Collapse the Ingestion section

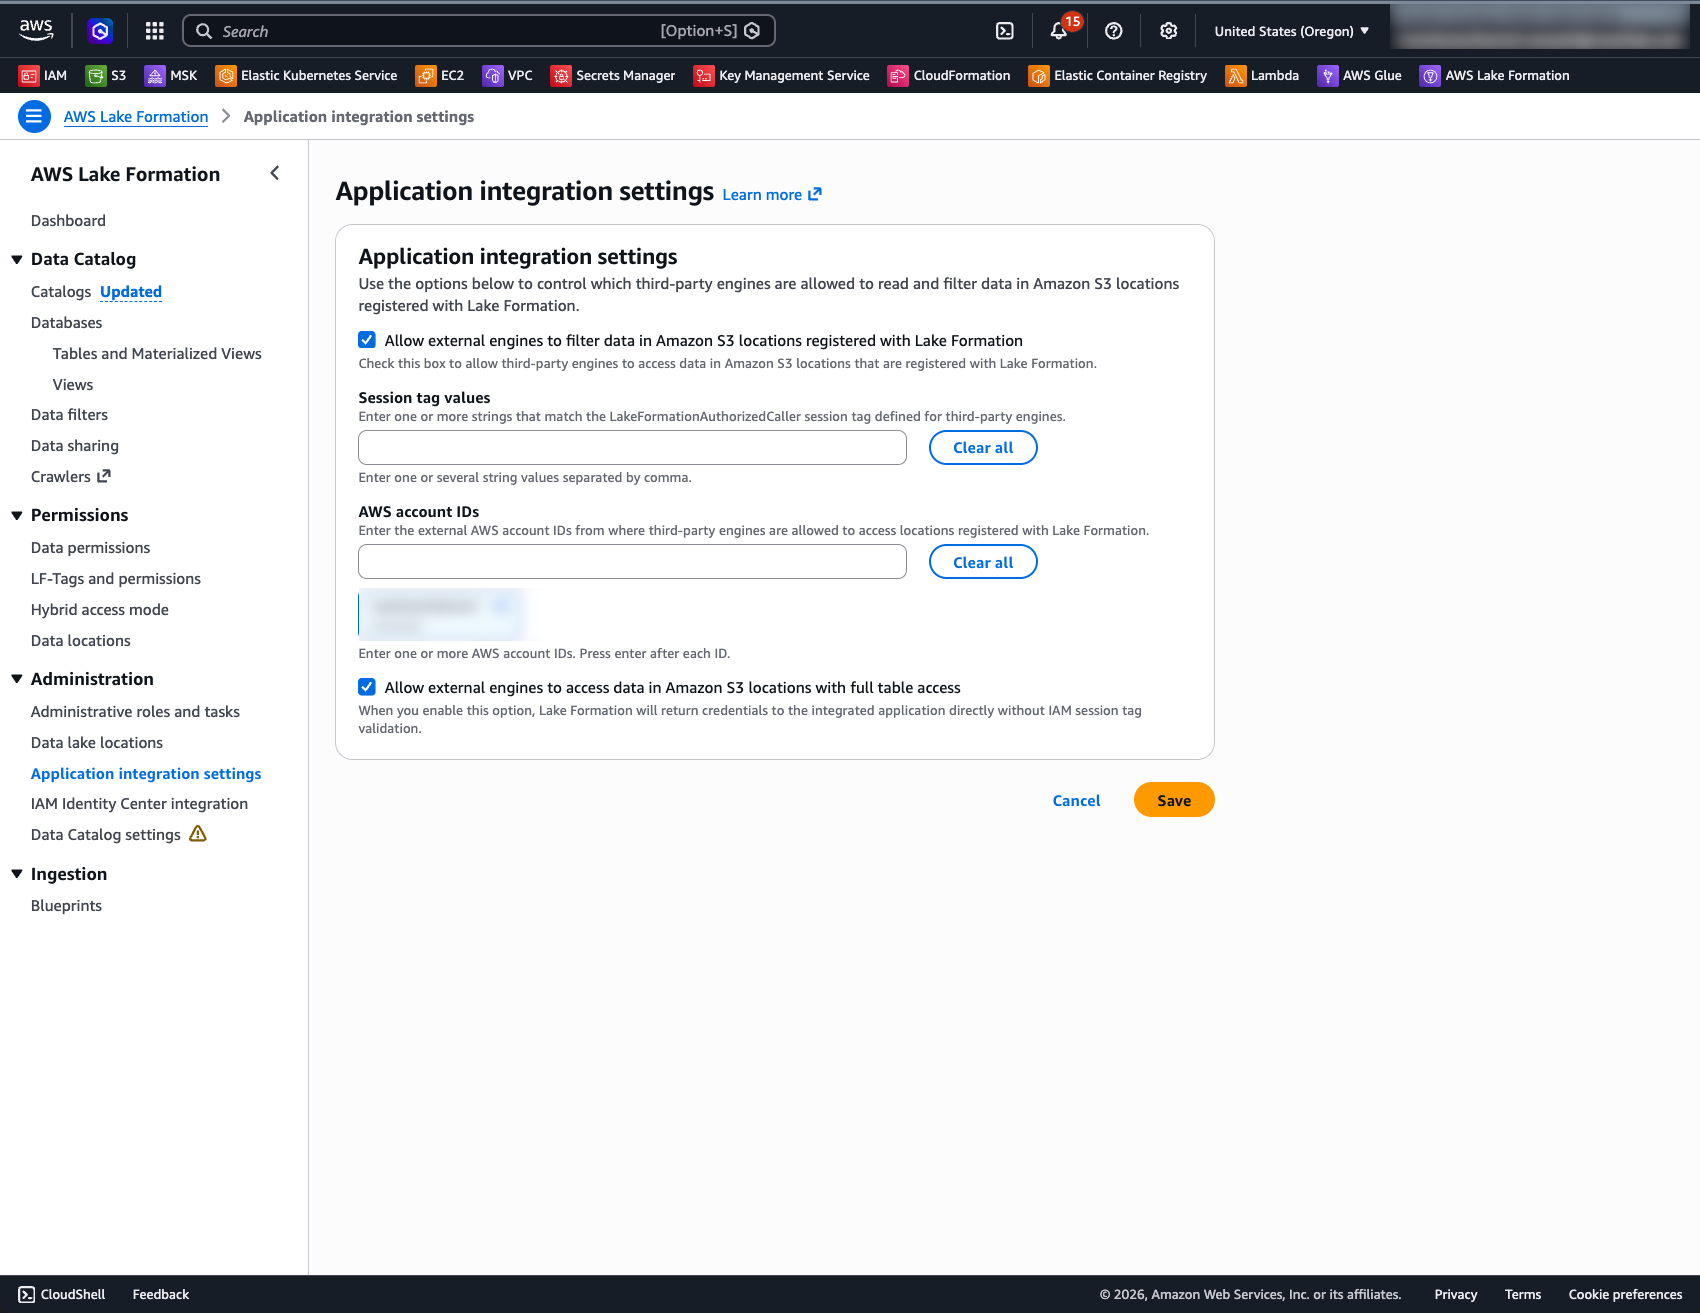point(17,874)
